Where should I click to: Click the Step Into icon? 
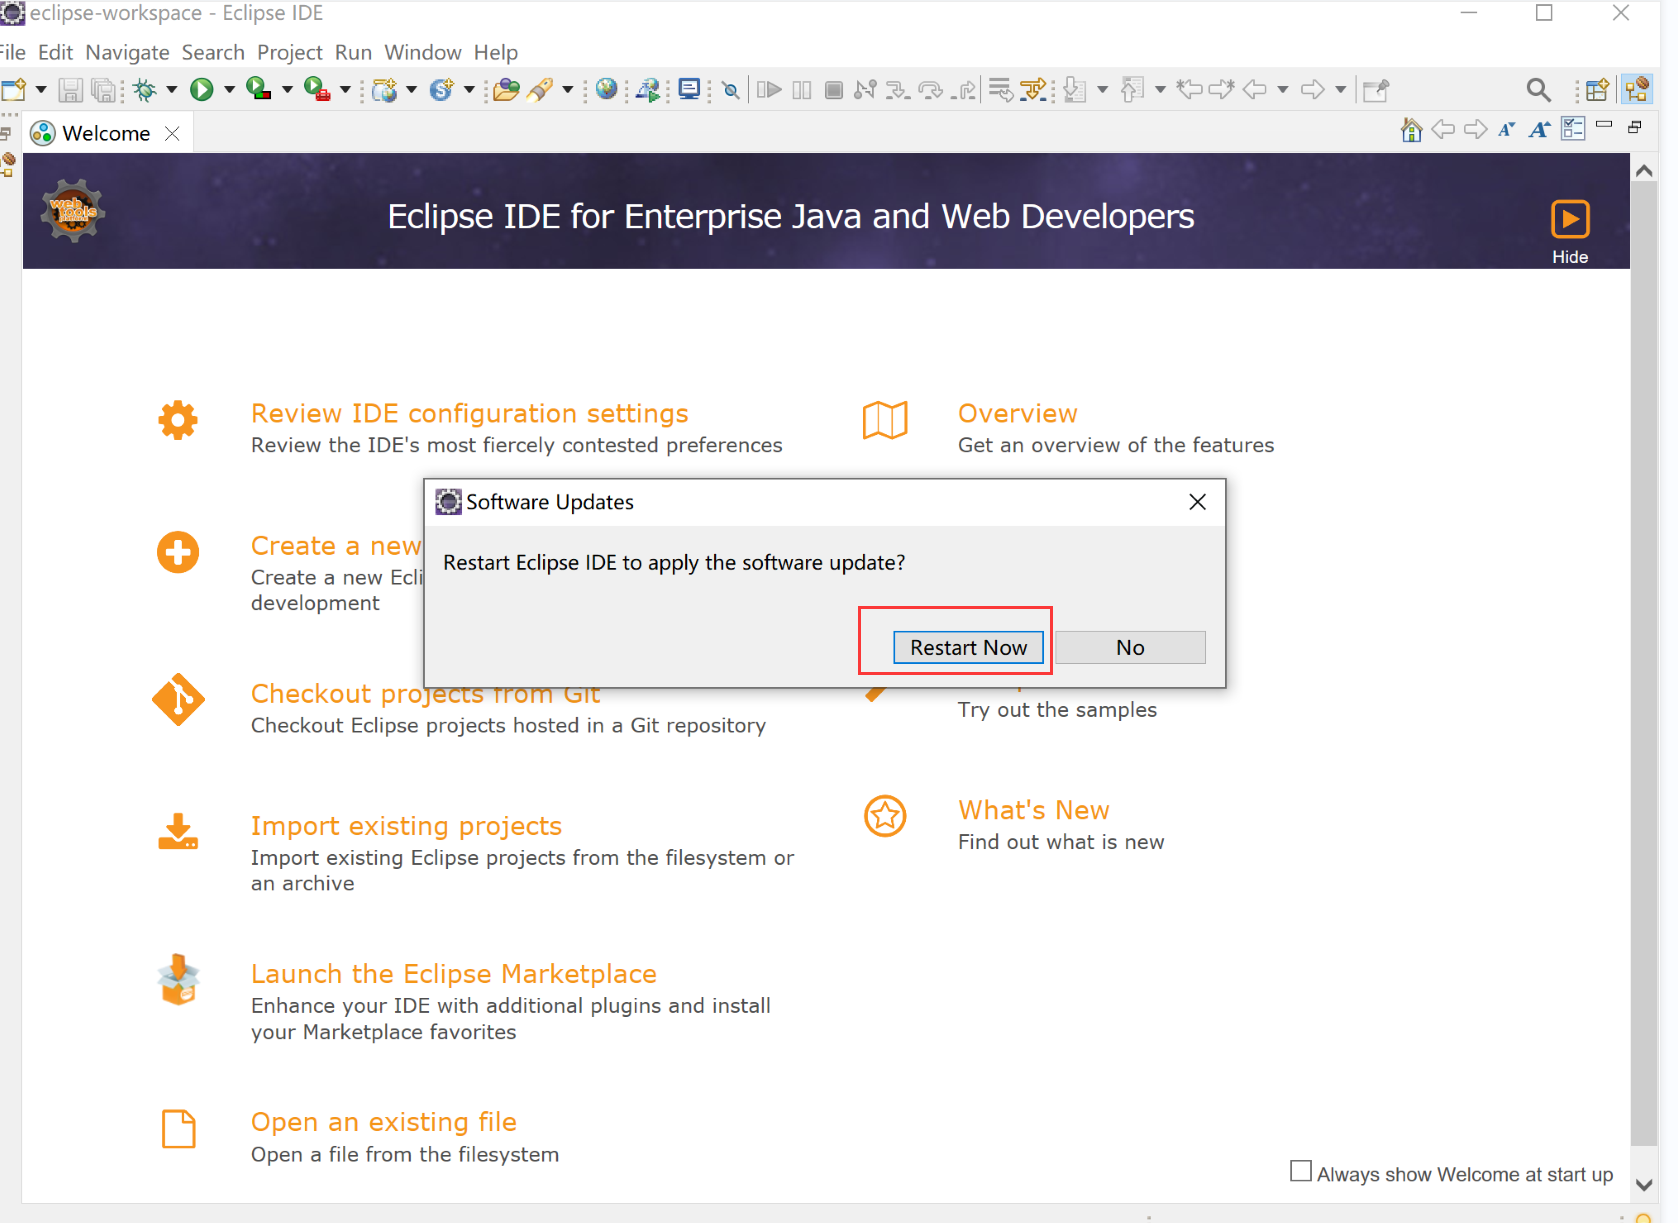coord(898,90)
